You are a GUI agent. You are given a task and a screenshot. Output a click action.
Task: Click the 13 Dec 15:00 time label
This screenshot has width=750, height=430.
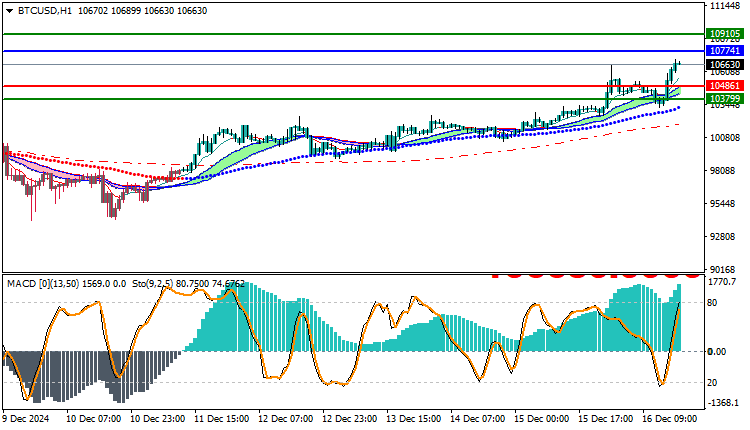click(x=414, y=419)
